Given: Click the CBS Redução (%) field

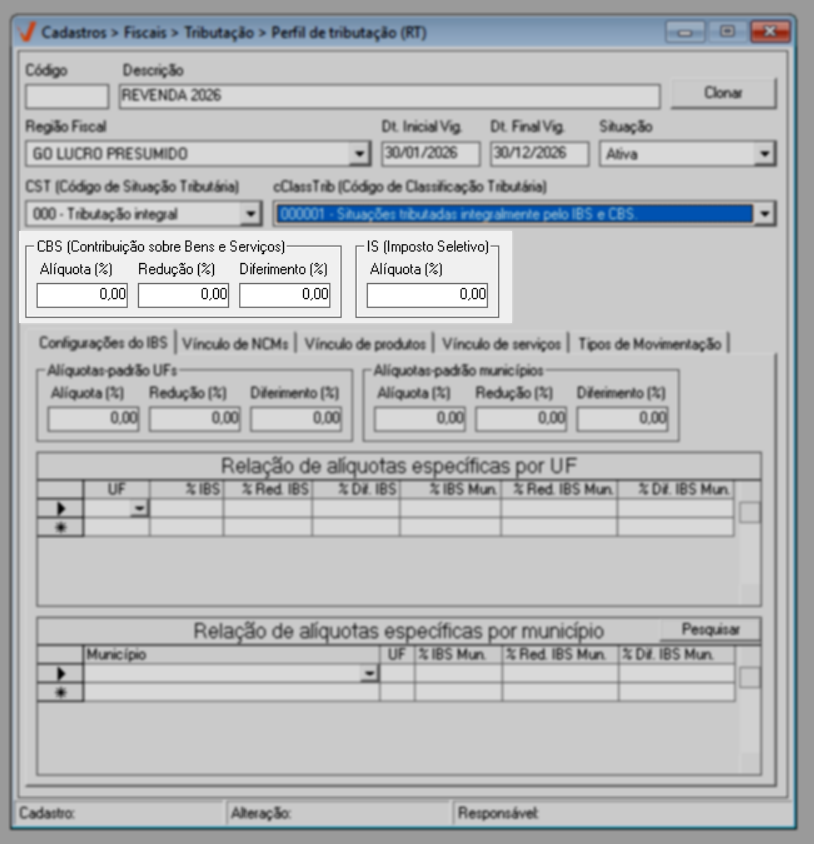Looking at the screenshot, I should tap(184, 295).
